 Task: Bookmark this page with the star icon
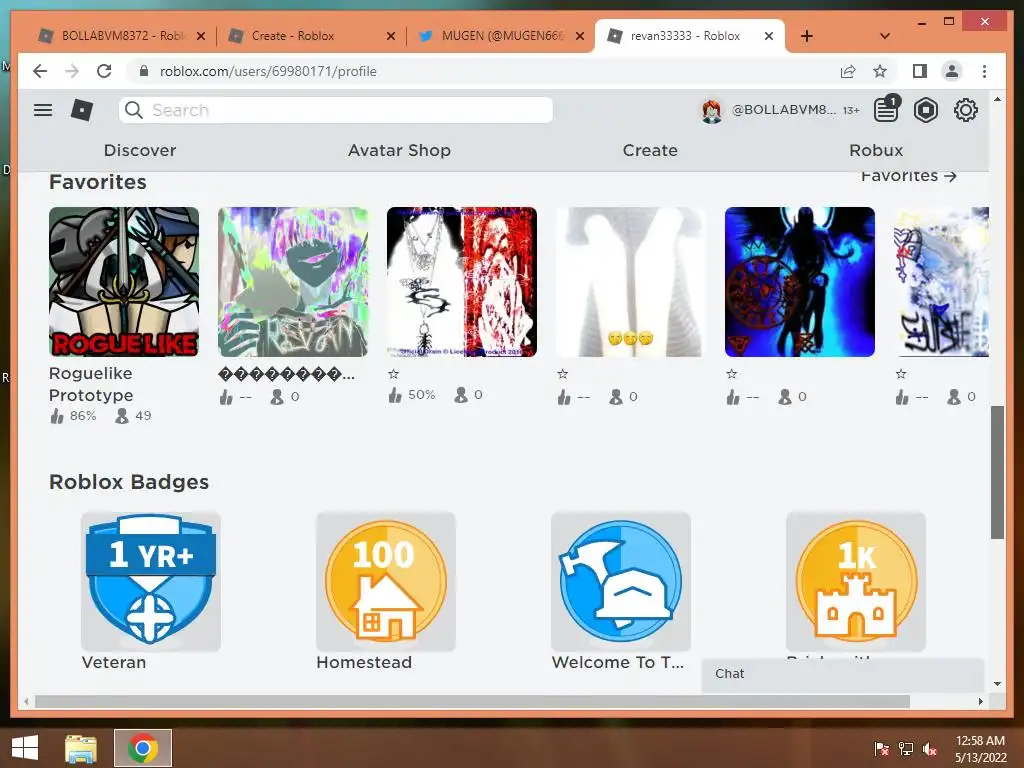880,71
